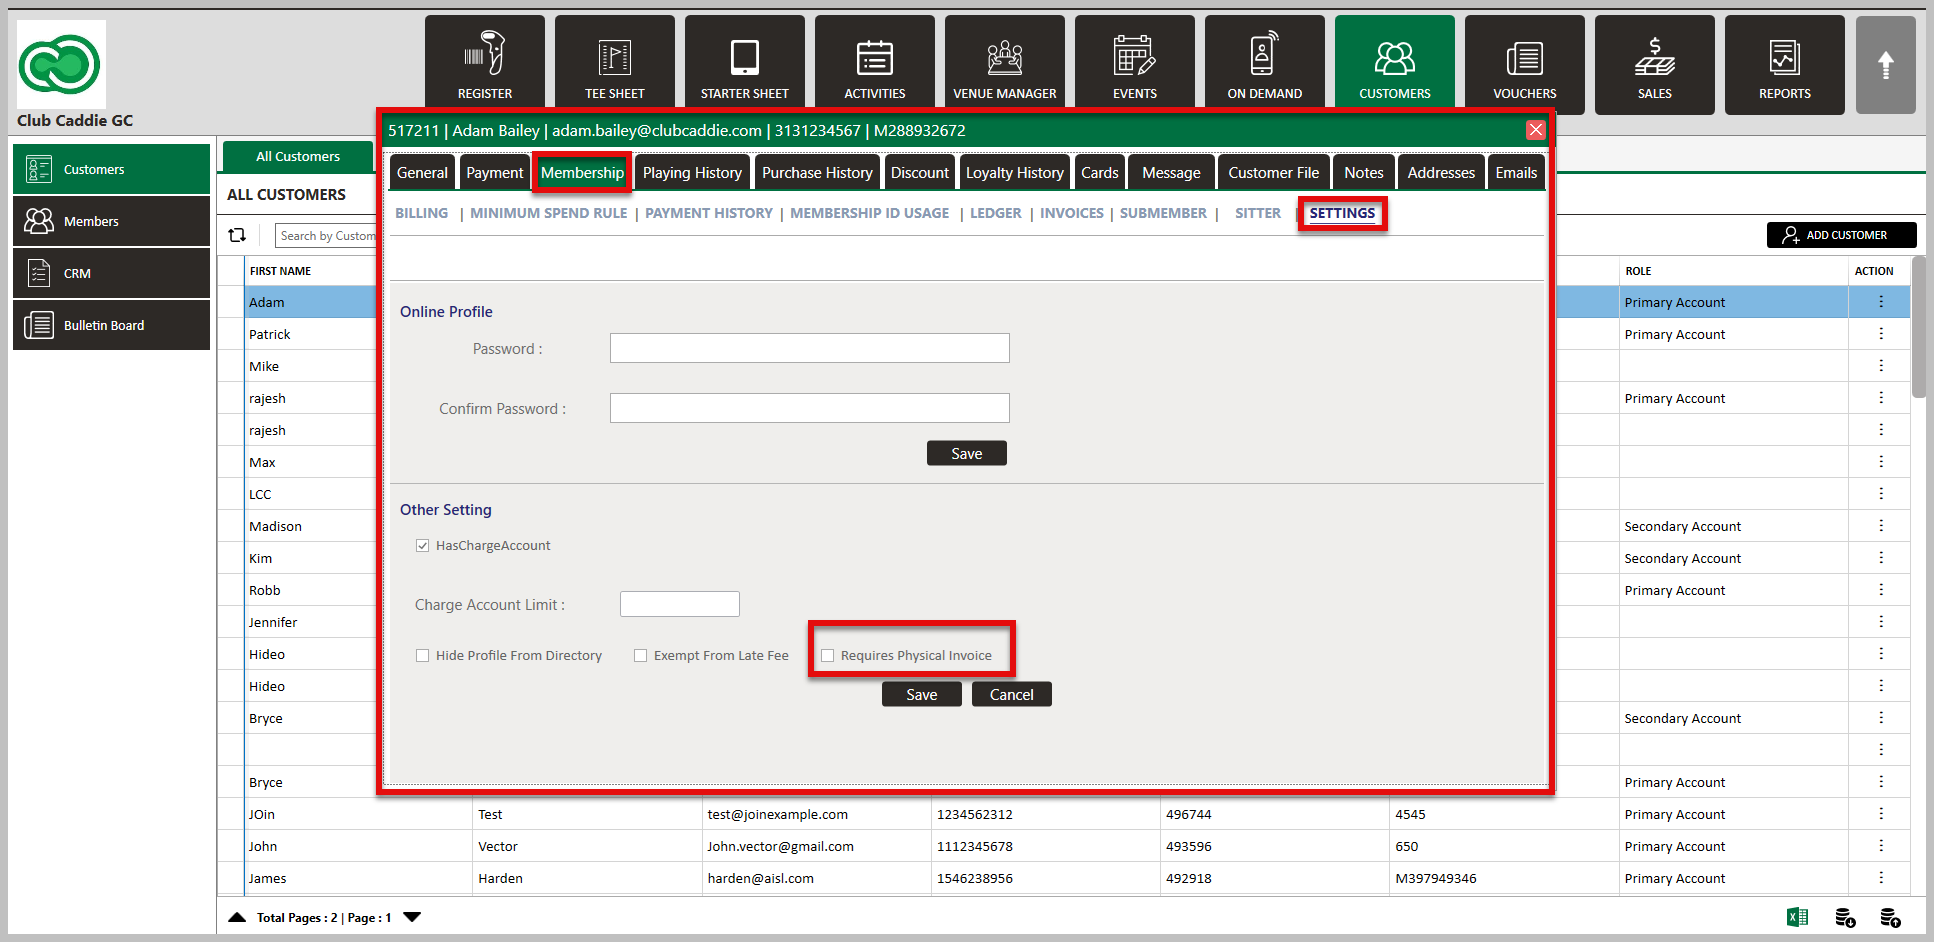Open the Cards tab
The width and height of the screenshot is (1934, 942).
(x=1100, y=172)
